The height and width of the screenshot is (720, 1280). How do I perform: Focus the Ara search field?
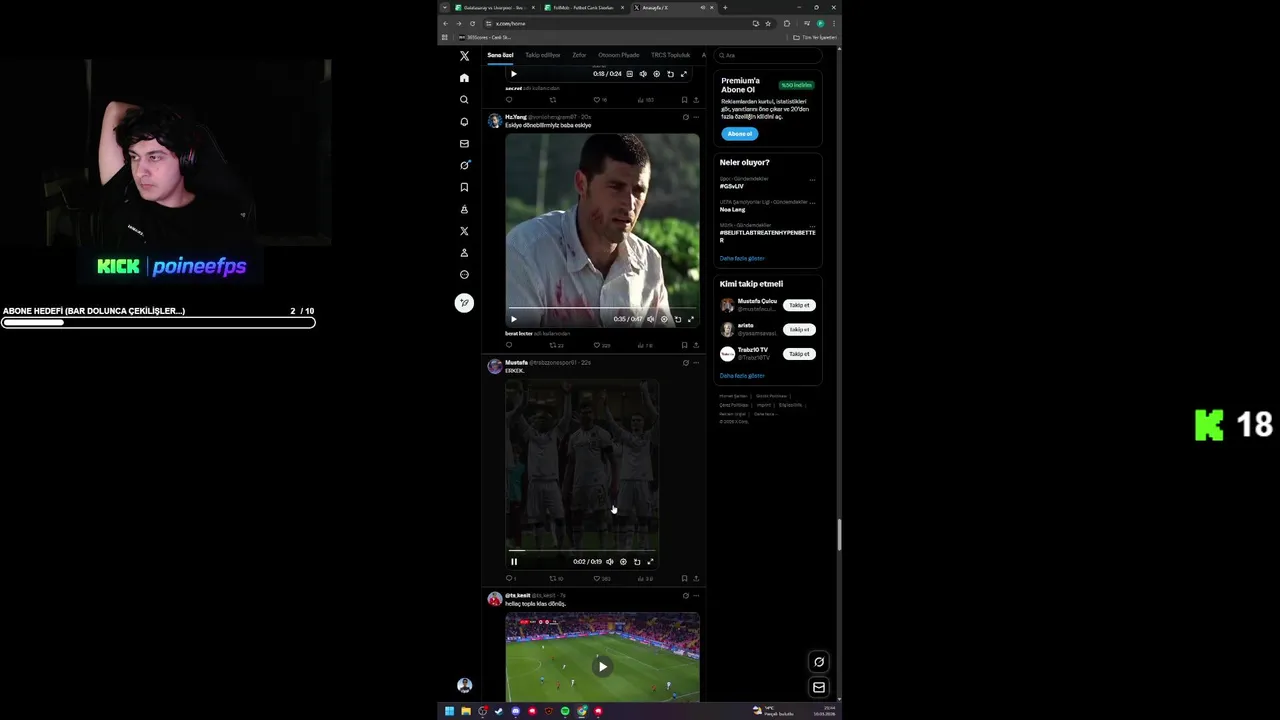click(x=768, y=55)
